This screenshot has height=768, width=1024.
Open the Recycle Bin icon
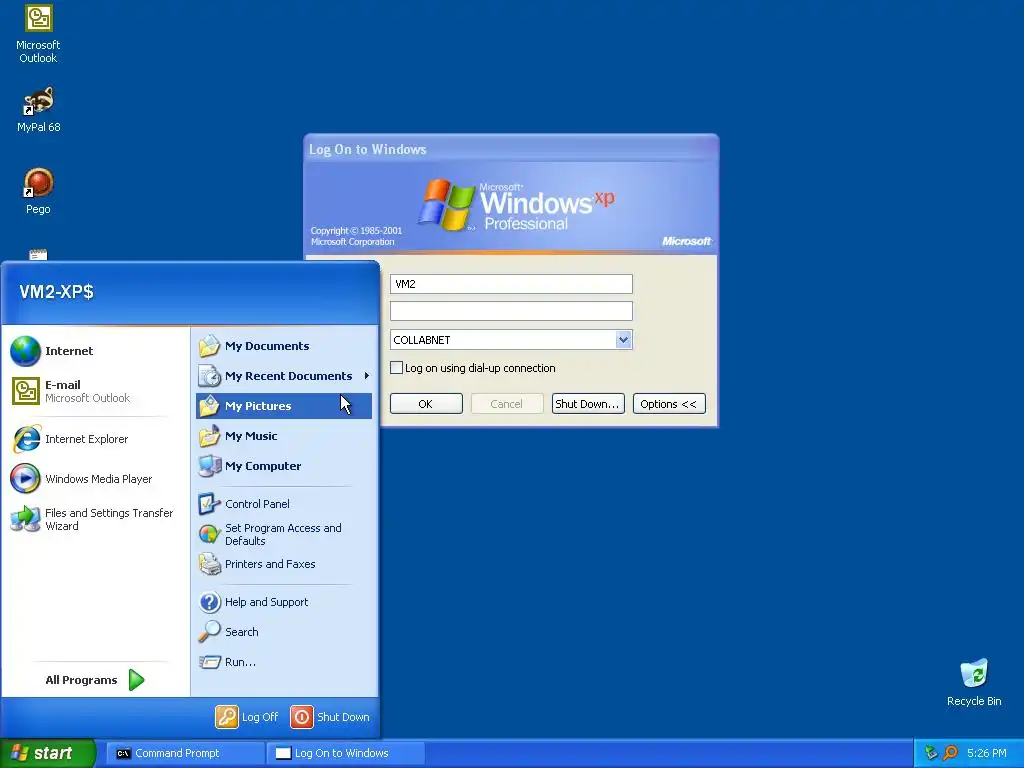tap(974, 682)
